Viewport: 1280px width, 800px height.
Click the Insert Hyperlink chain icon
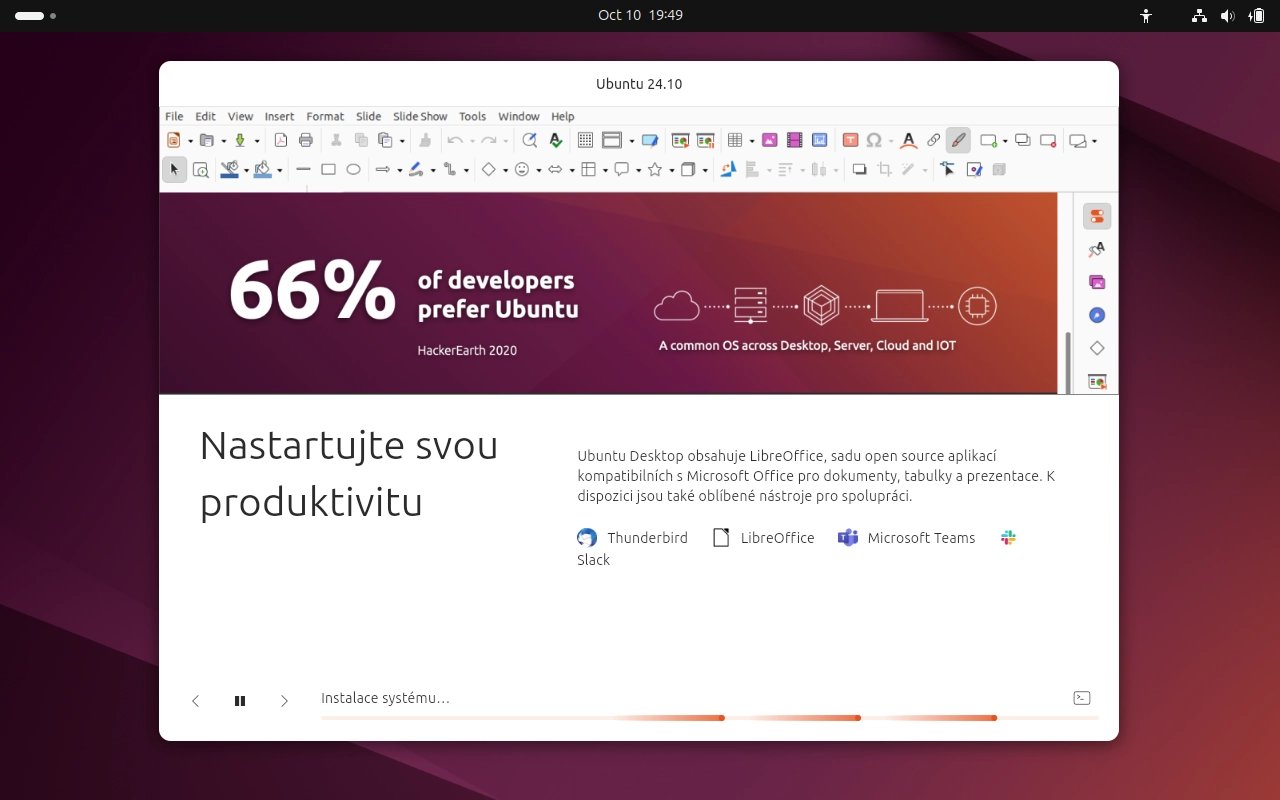tap(933, 140)
